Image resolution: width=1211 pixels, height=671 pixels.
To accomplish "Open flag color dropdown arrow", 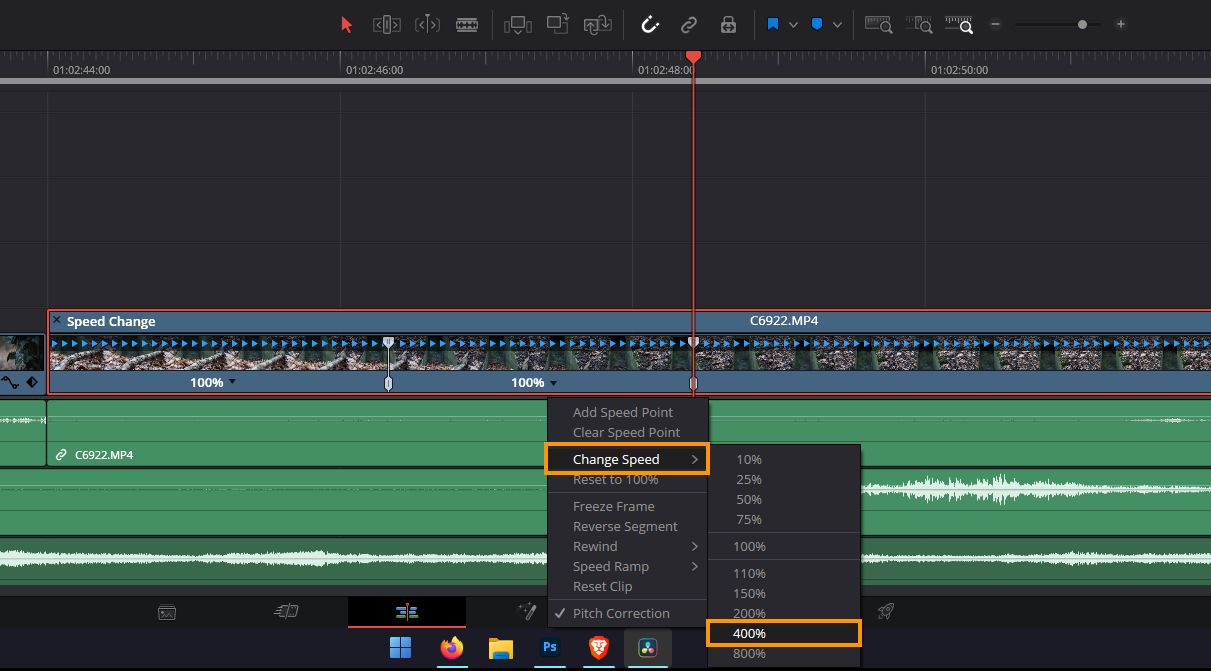I will coord(793,24).
